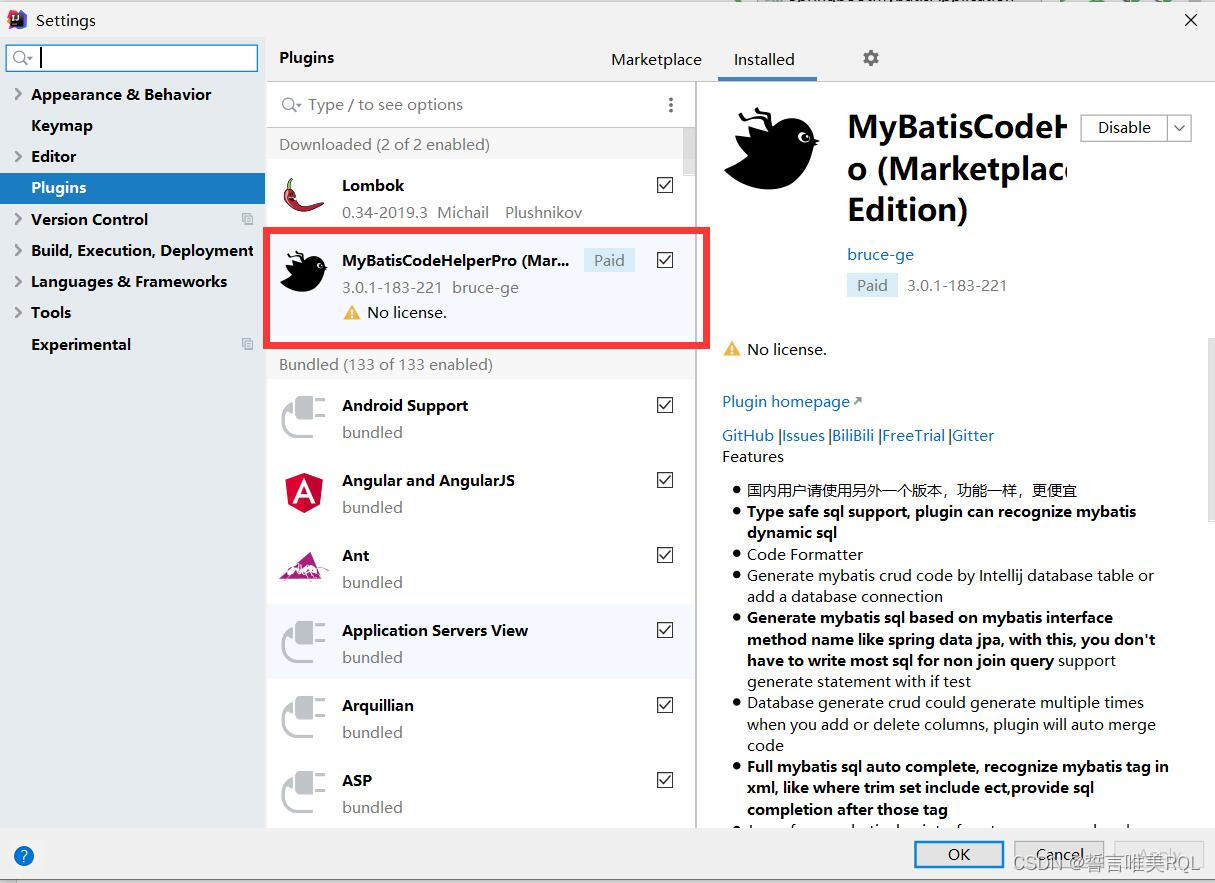Click the warning icon beside No license in details
This screenshot has width=1215, height=883.
coord(732,349)
